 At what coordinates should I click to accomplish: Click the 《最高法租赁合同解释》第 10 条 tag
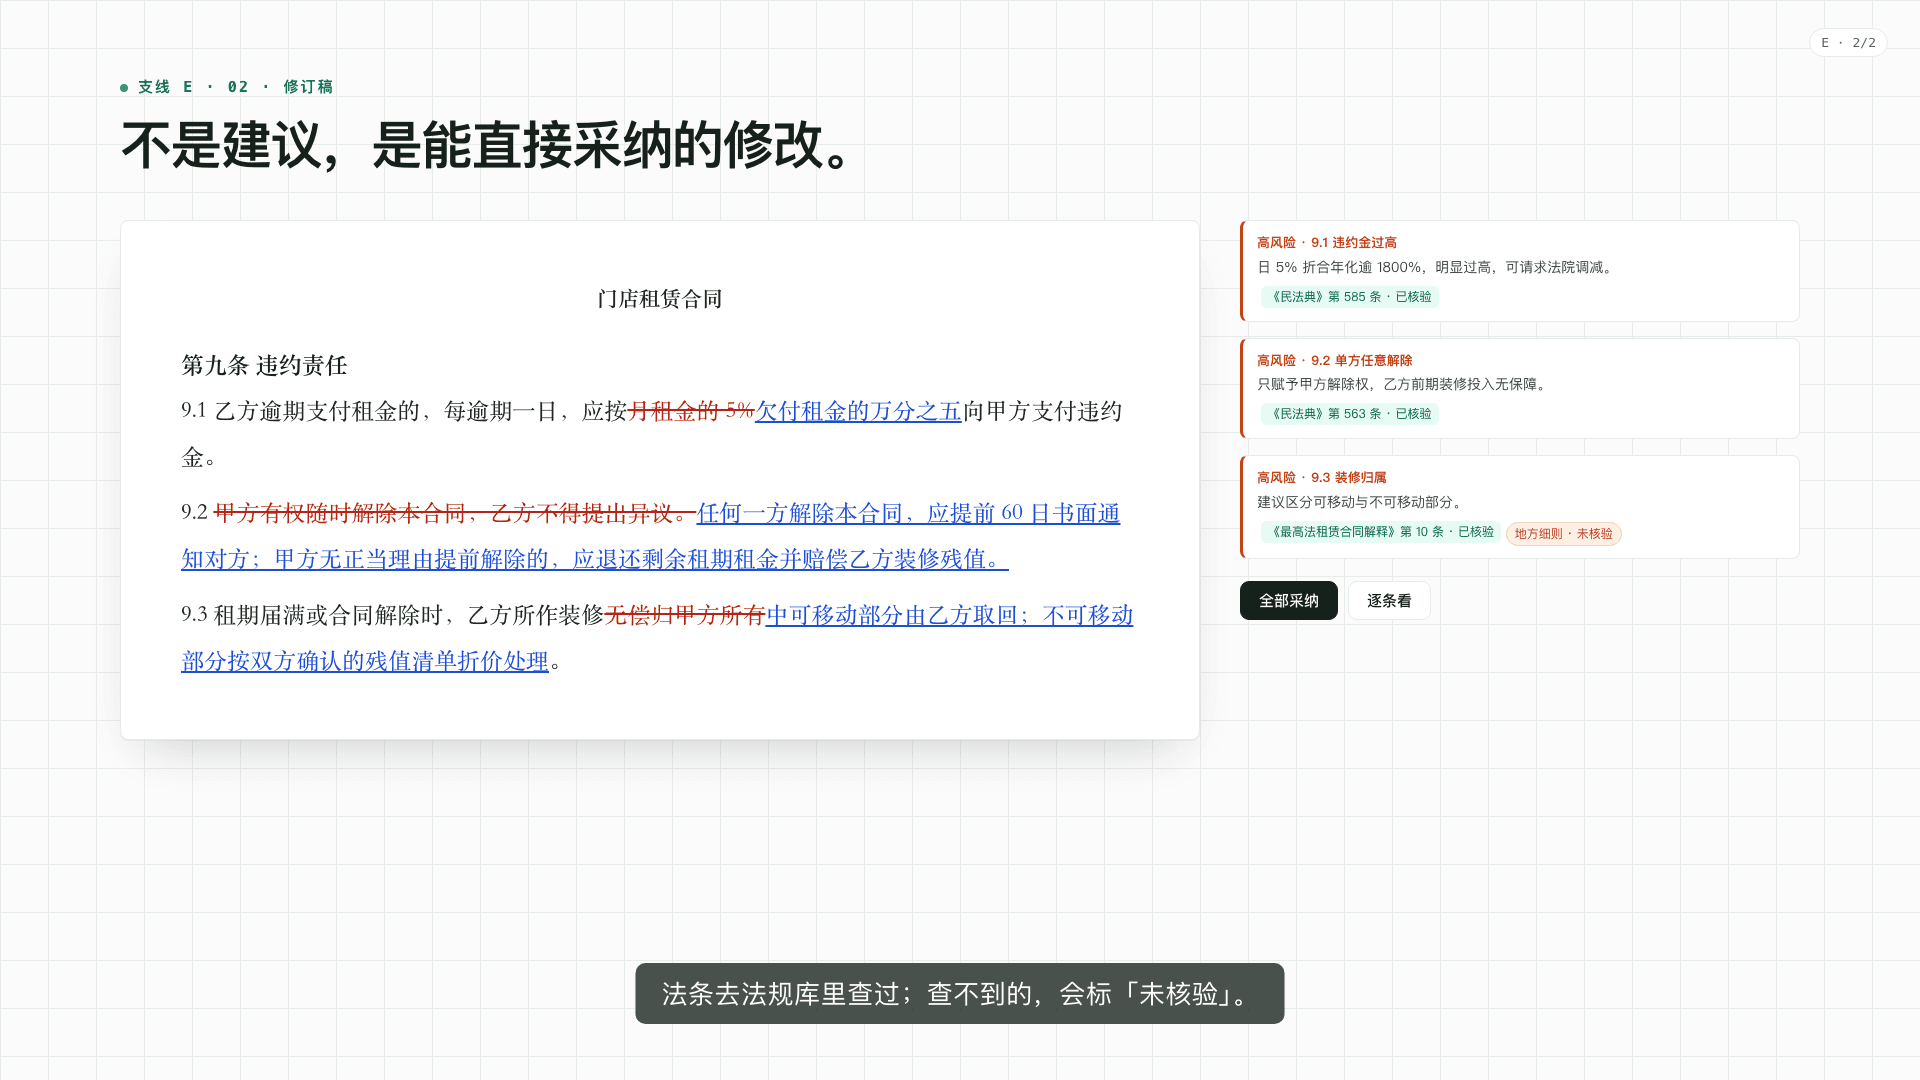coord(1381,532)
